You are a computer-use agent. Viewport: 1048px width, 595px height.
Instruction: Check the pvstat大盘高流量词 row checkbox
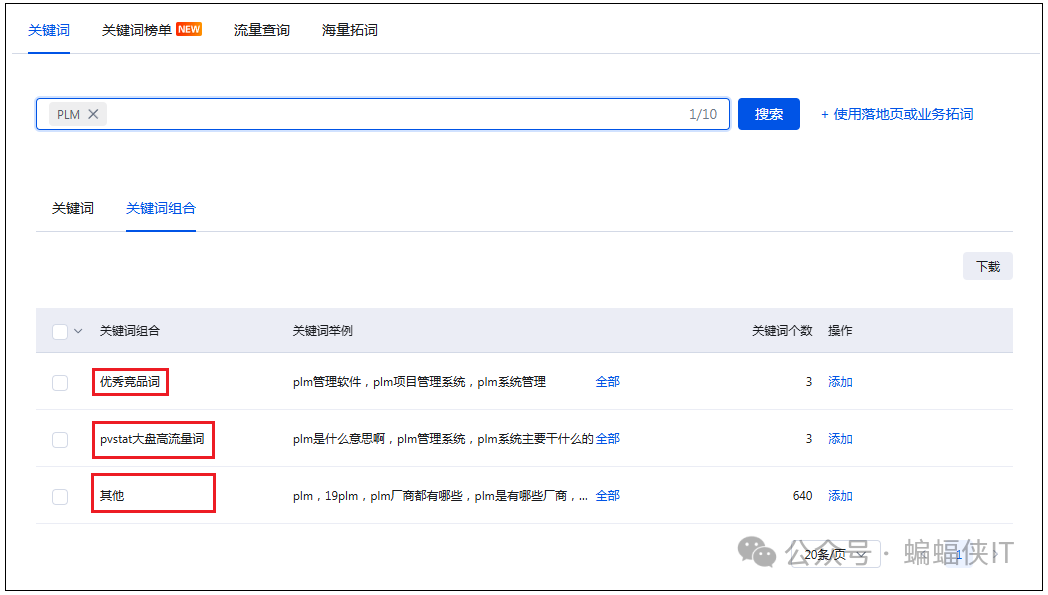click(60, 439)
